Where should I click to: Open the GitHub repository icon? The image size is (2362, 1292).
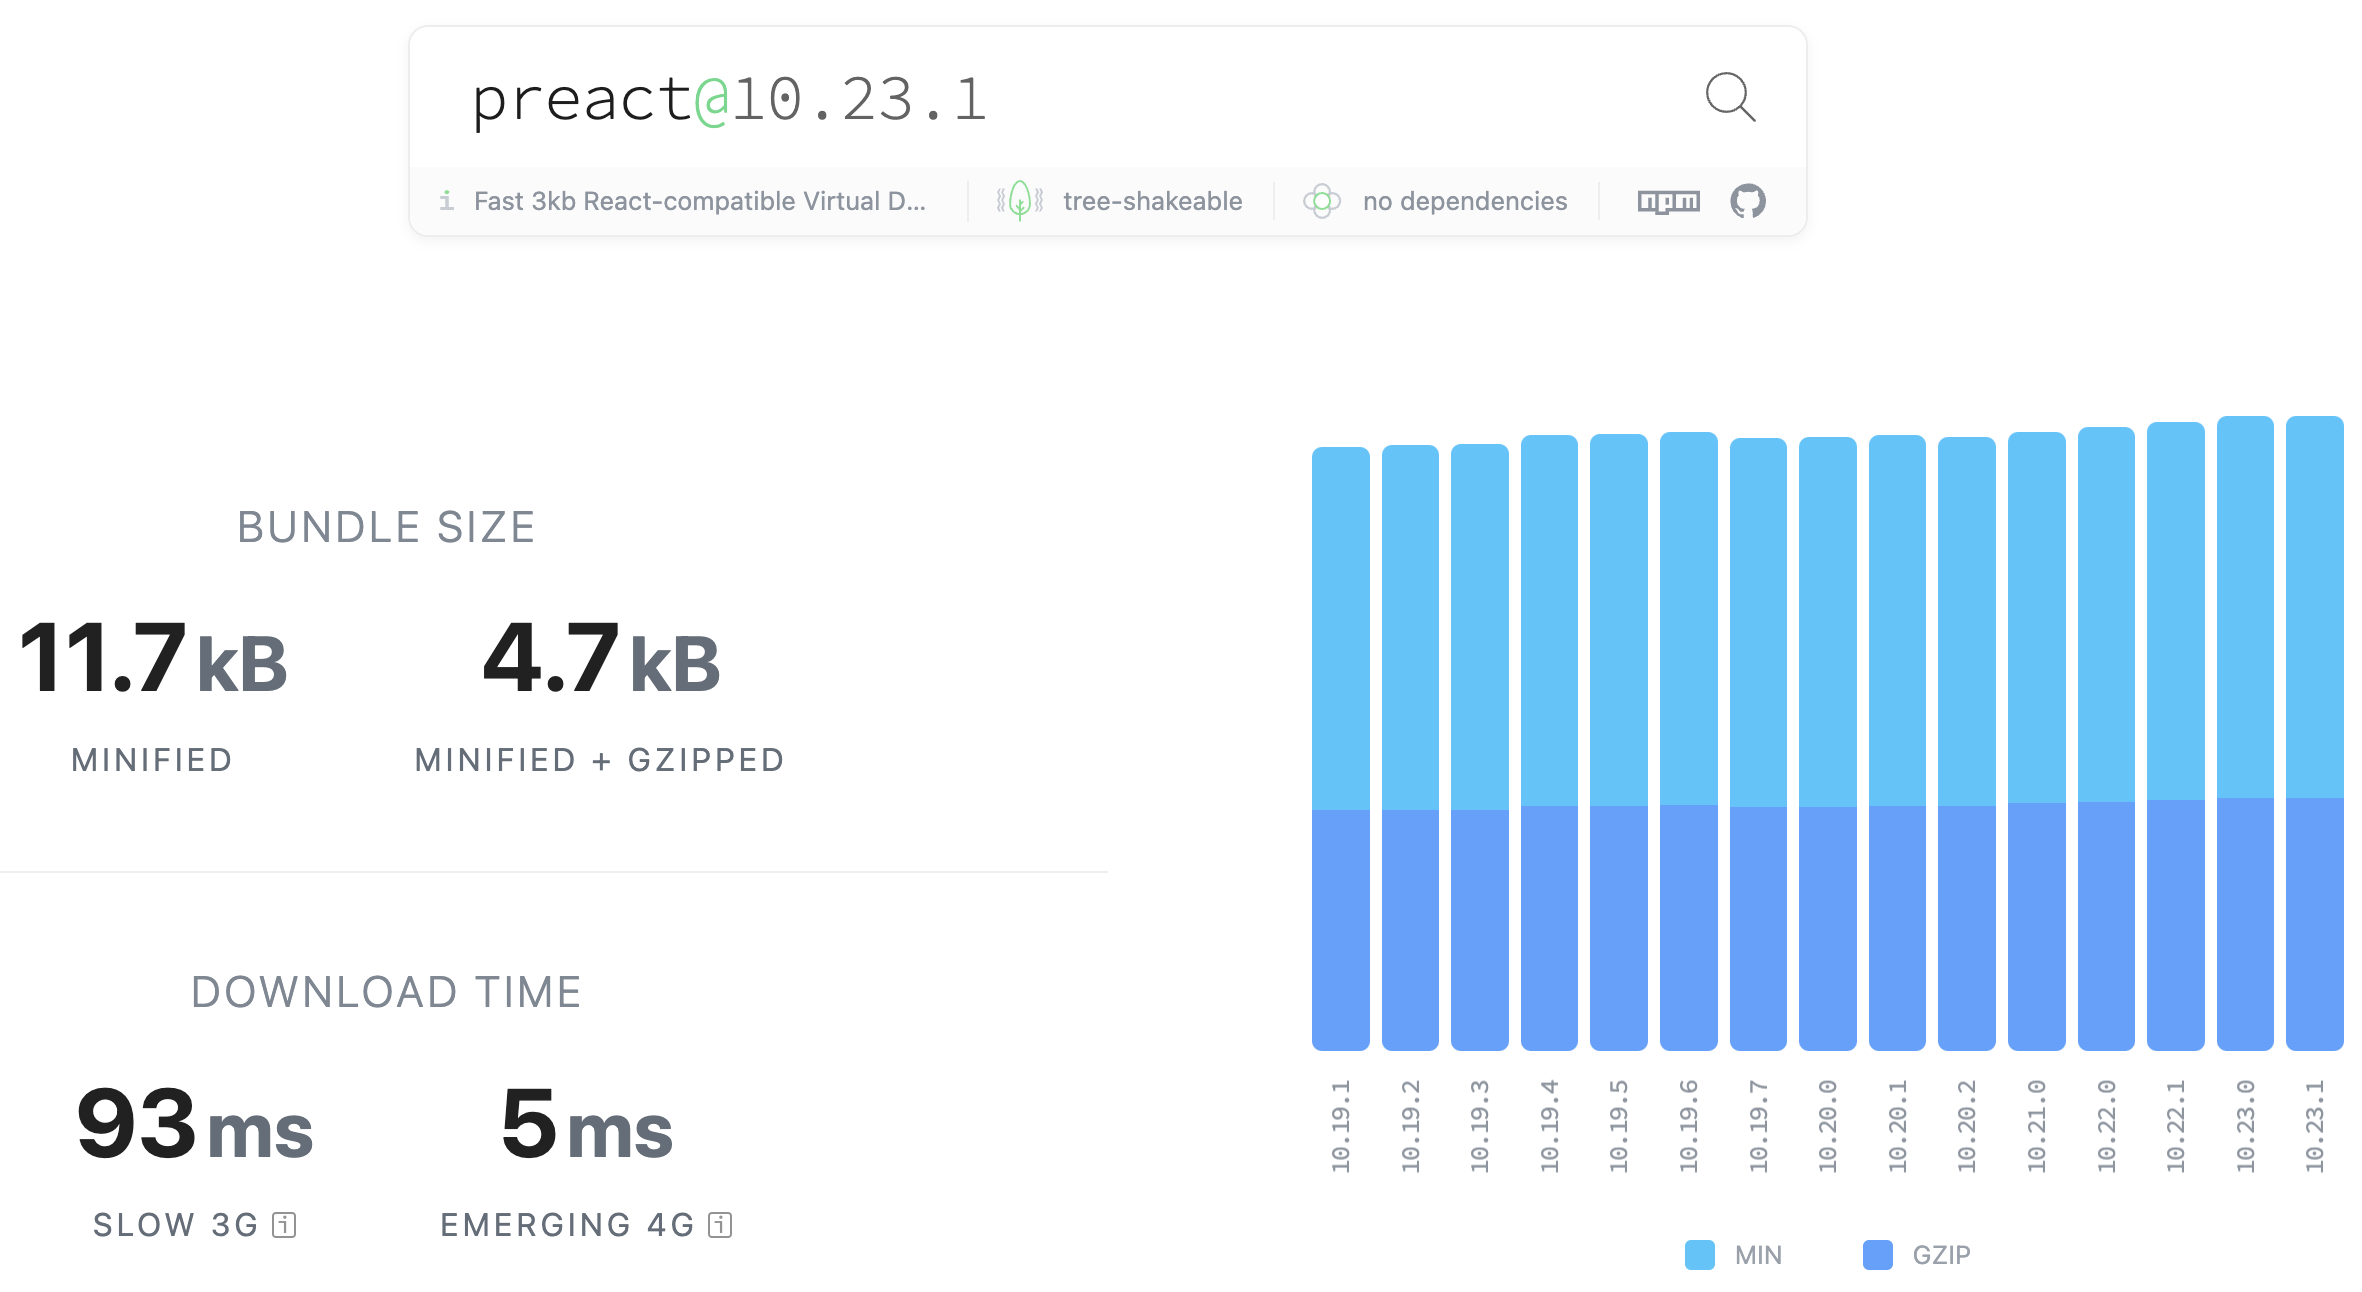1747,201
